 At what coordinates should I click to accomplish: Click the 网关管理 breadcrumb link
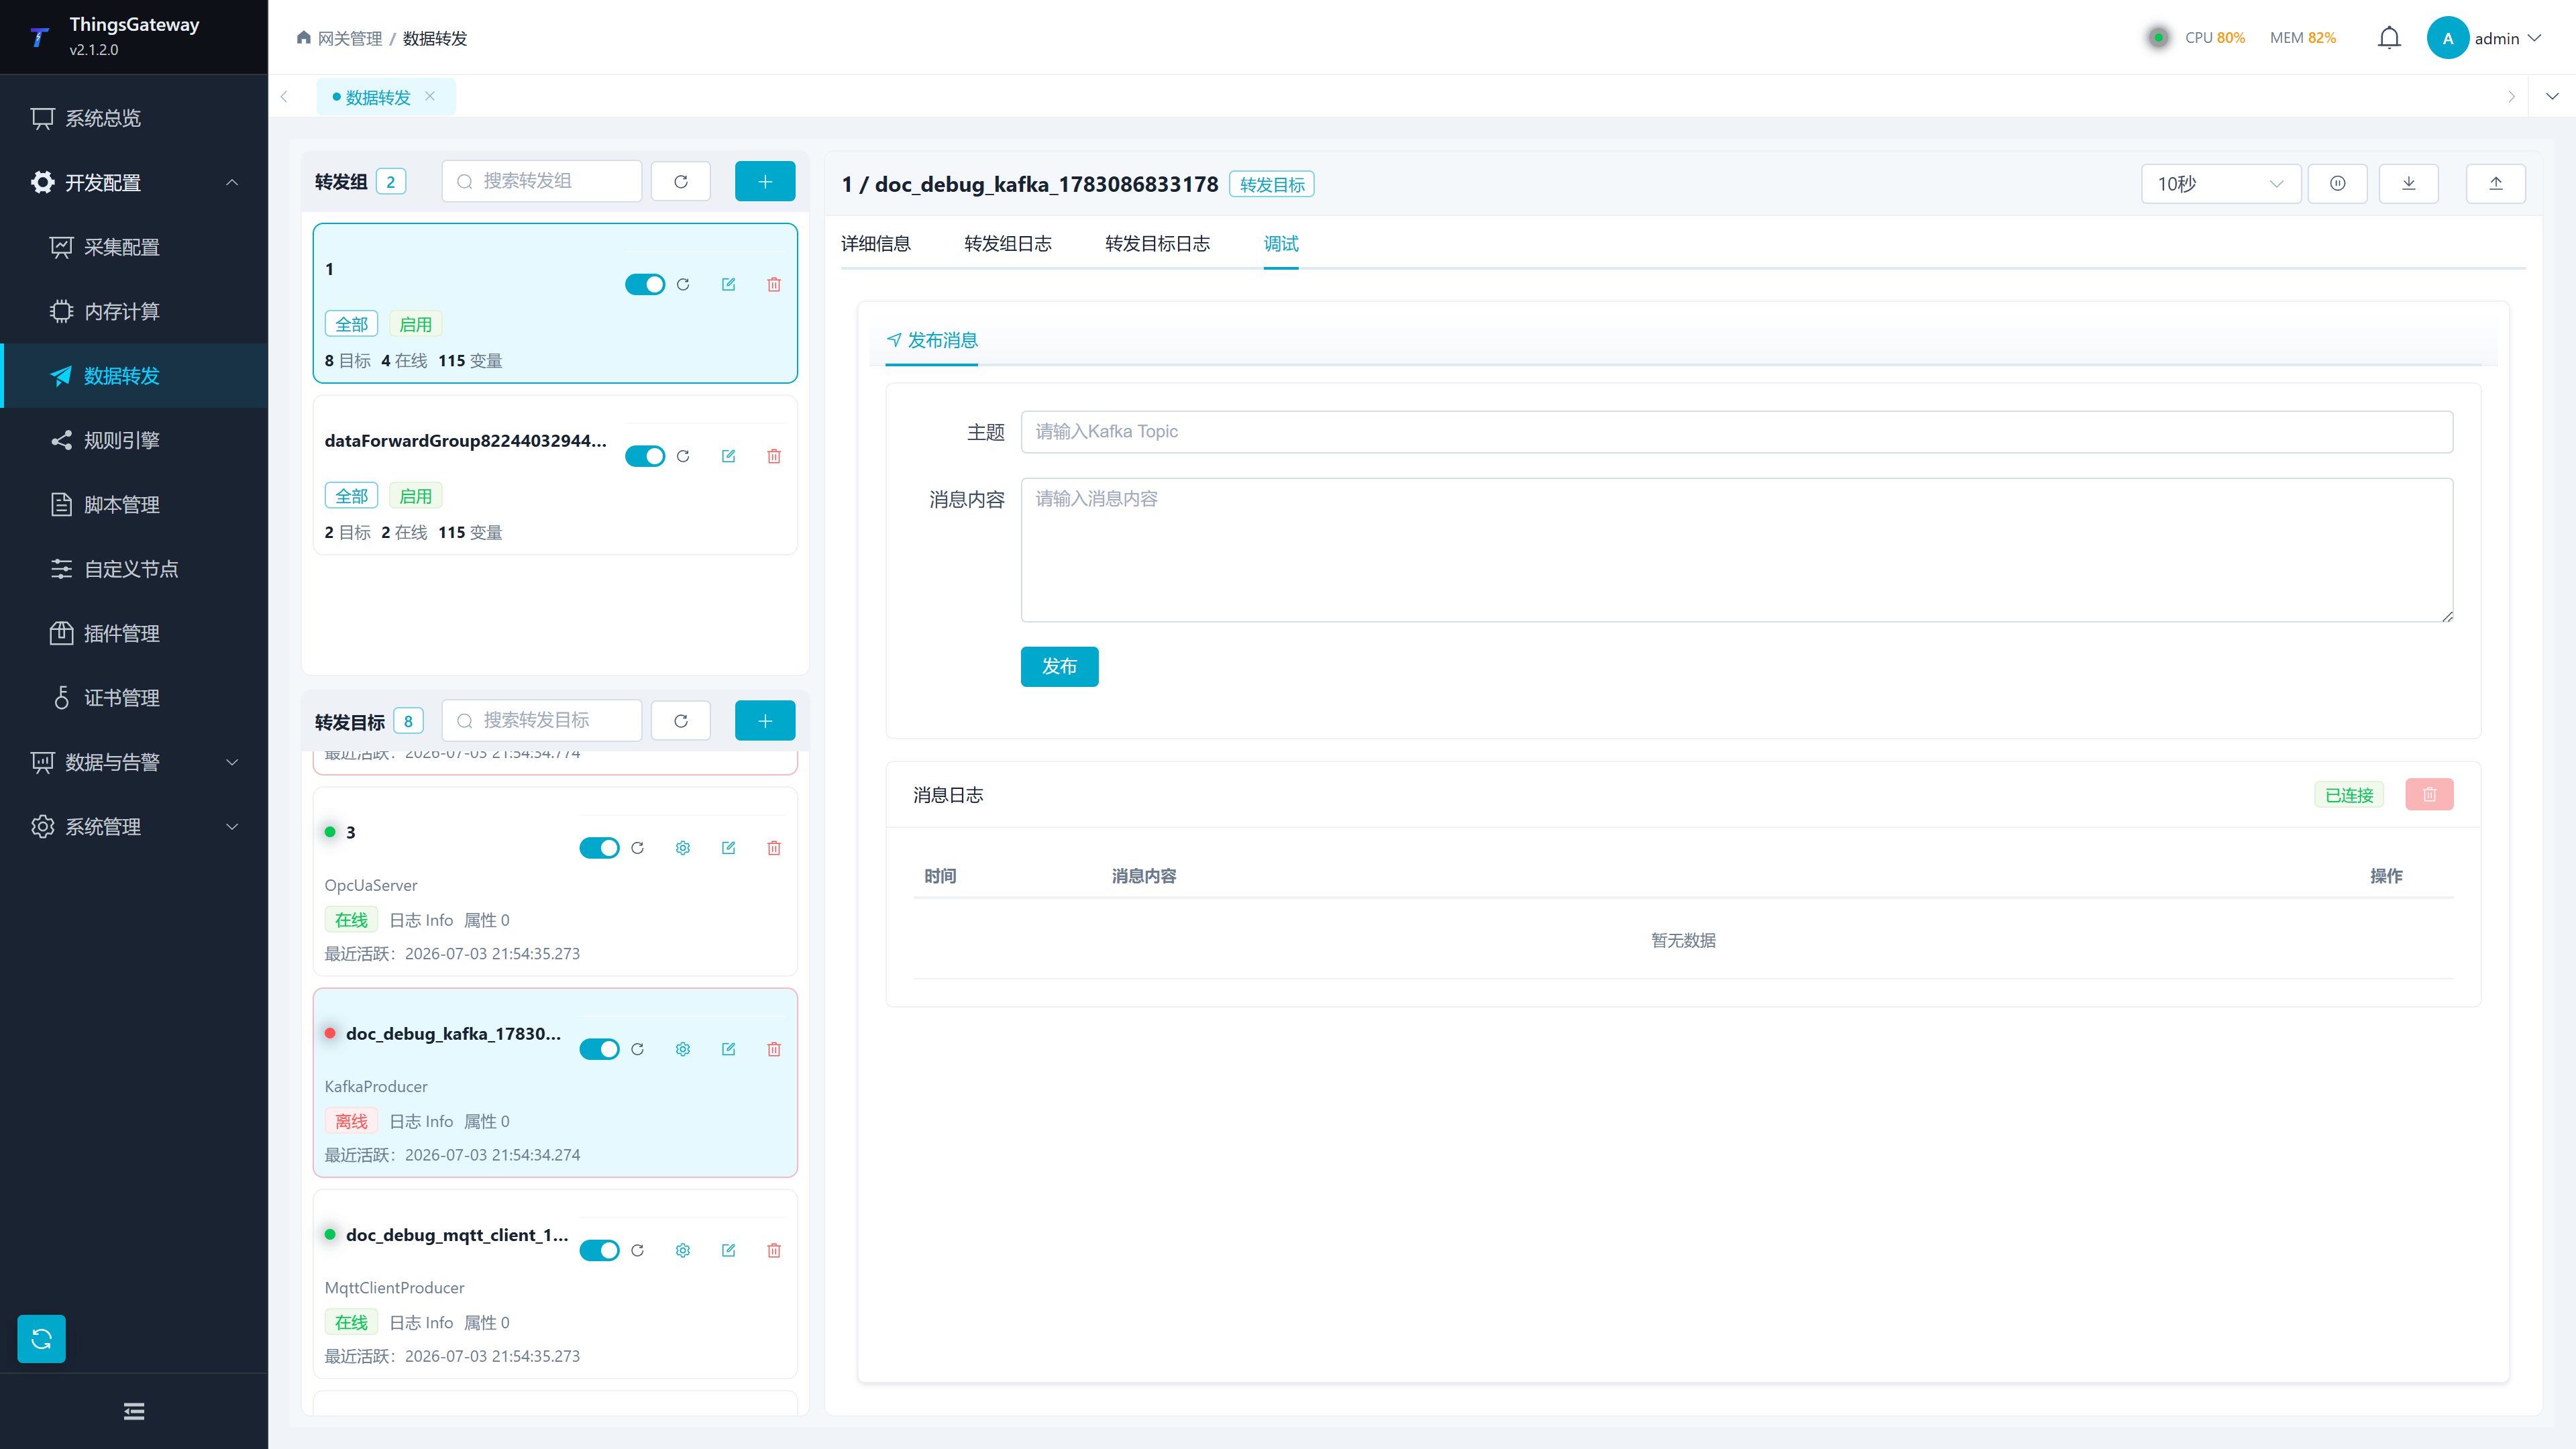(x=350, y=38)
